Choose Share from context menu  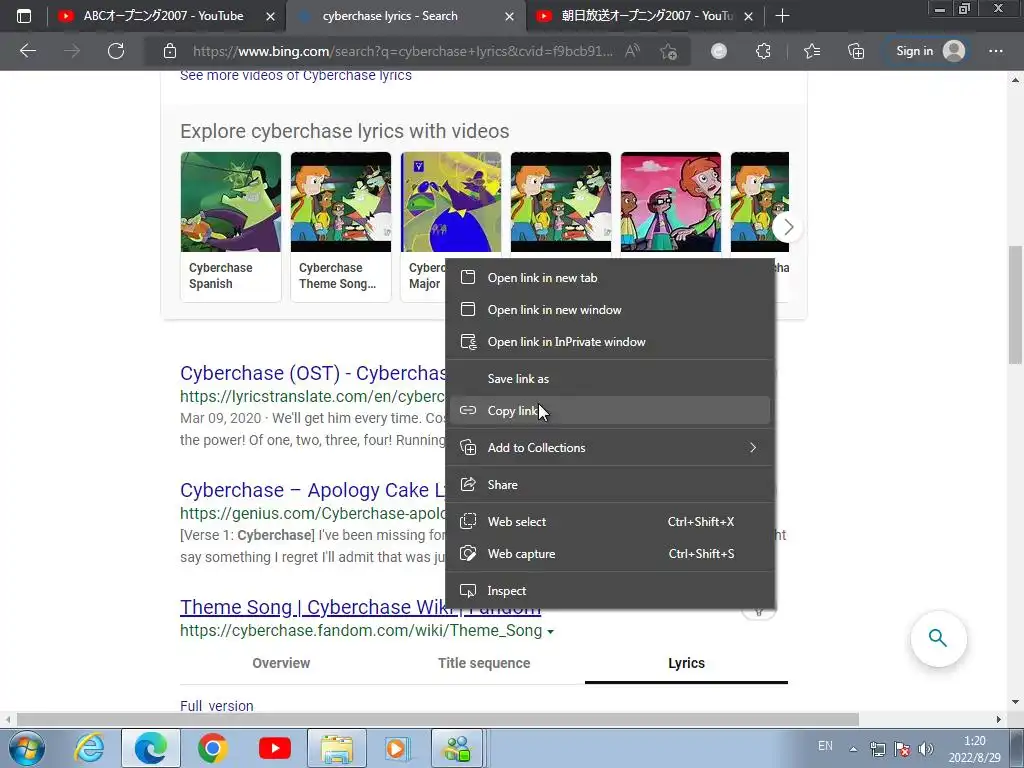pyautogui.click(x=610, y=485)
